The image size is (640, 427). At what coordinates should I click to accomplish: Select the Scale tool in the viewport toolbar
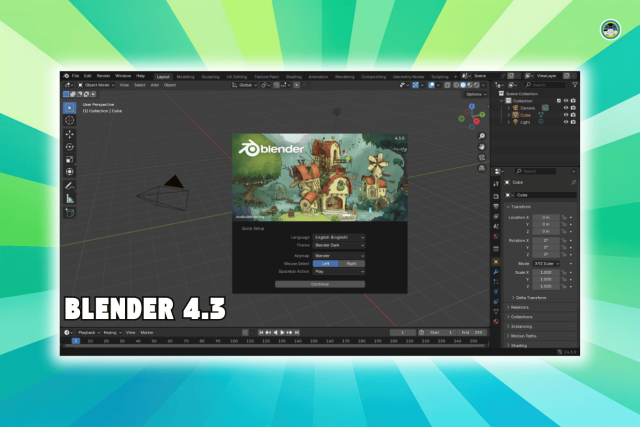(x=69, y=159)
